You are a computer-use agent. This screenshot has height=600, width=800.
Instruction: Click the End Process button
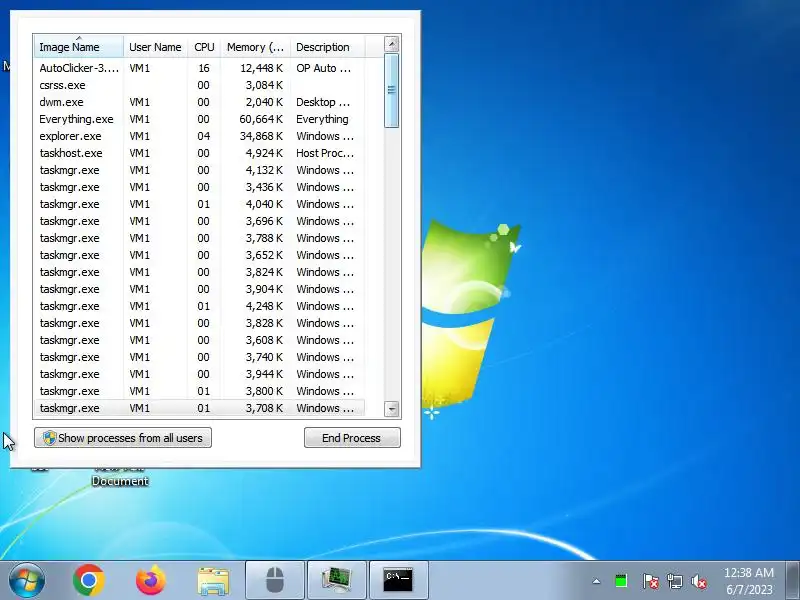click(x=352, y=438)
